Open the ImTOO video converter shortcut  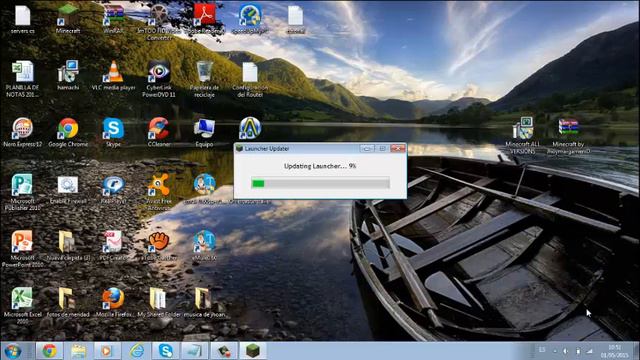tap(159, 21)
